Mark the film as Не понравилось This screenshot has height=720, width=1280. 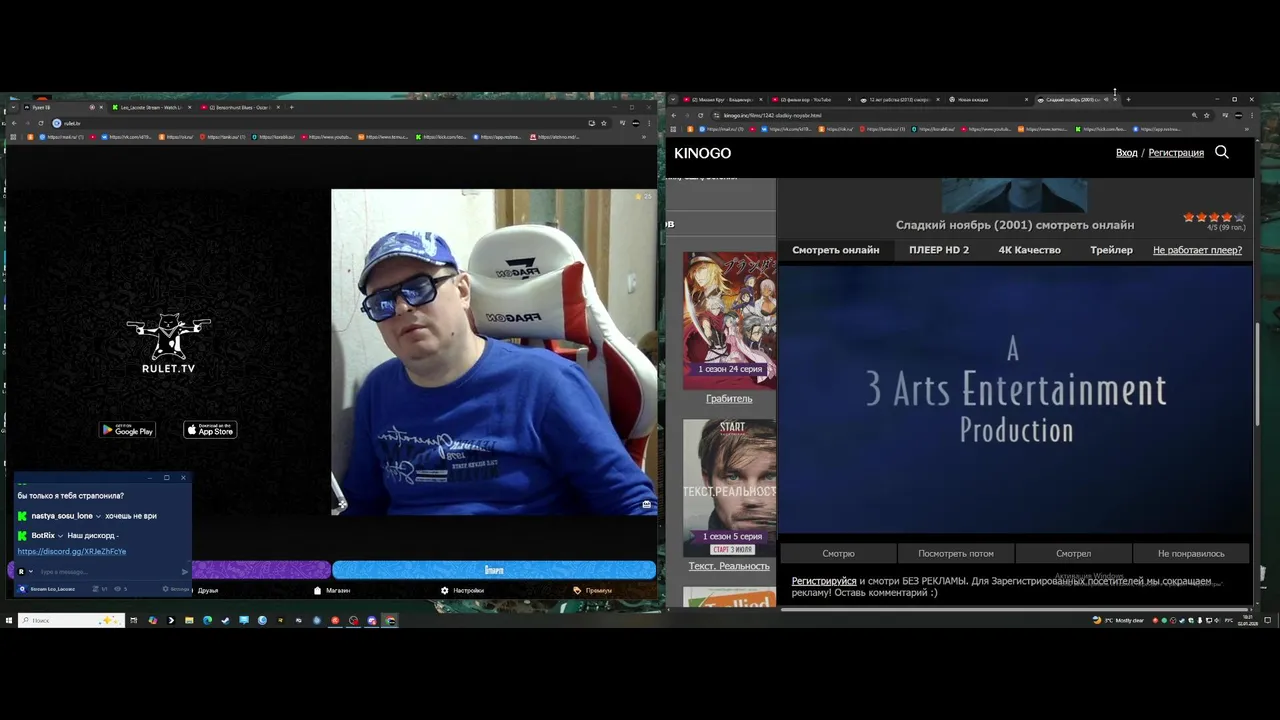[x=1191, y=553]
